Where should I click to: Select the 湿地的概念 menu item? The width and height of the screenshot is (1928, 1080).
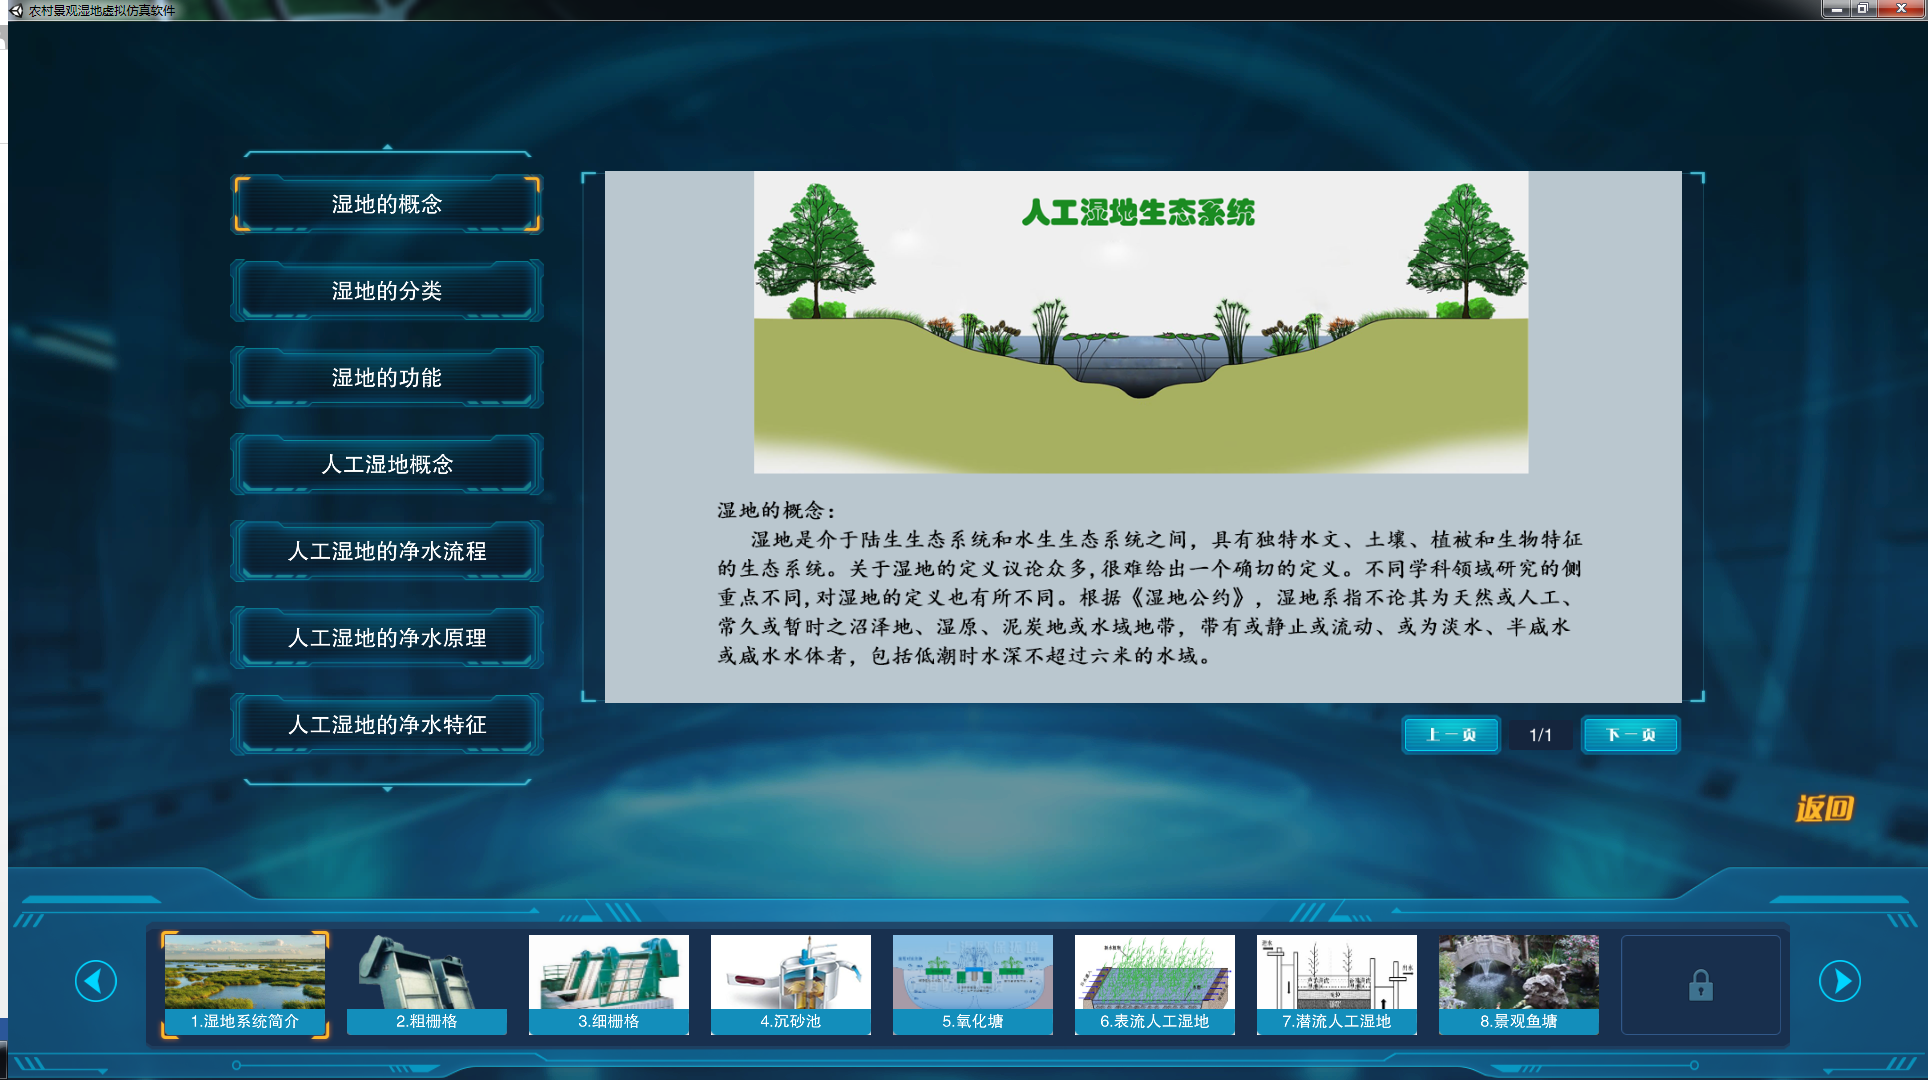click(x=387, y=204)
